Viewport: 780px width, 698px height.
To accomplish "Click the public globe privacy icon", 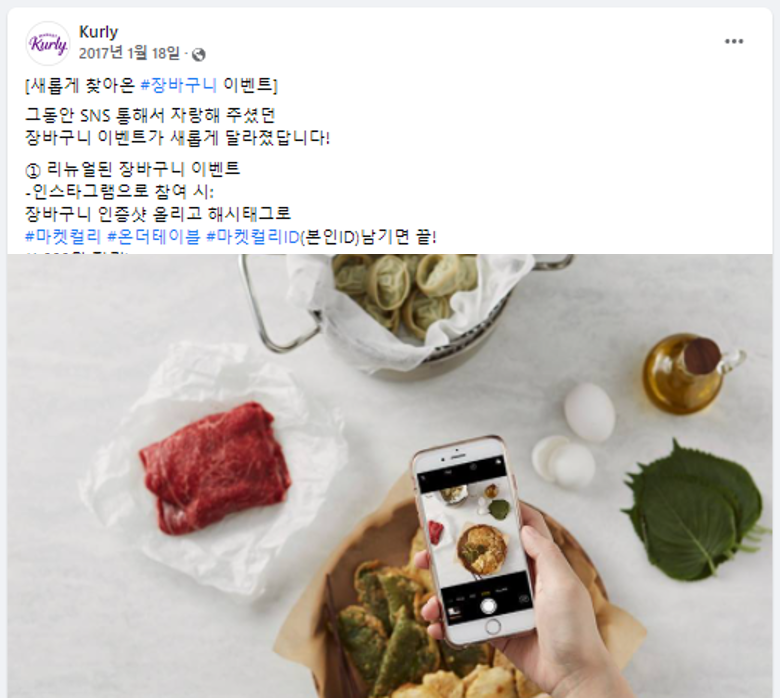I will [x=198, y=54].
